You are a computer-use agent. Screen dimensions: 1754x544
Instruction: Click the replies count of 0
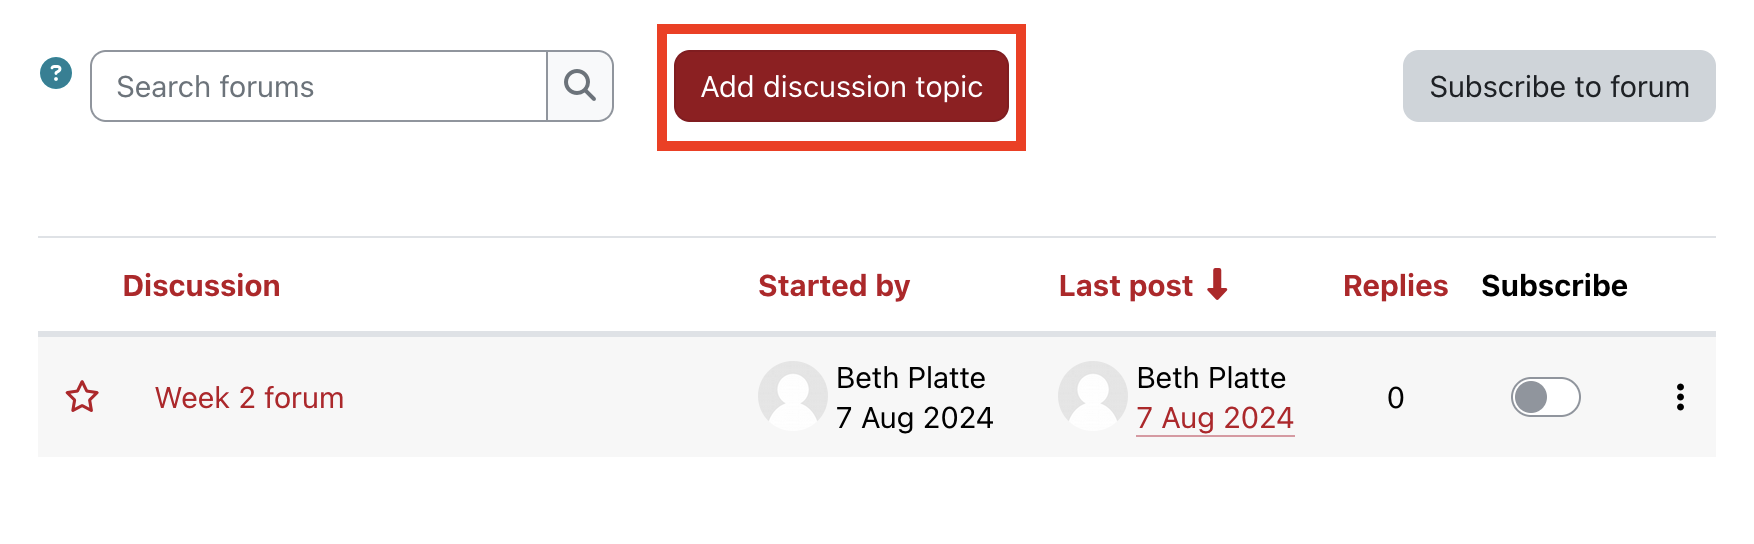[1395, 398]
